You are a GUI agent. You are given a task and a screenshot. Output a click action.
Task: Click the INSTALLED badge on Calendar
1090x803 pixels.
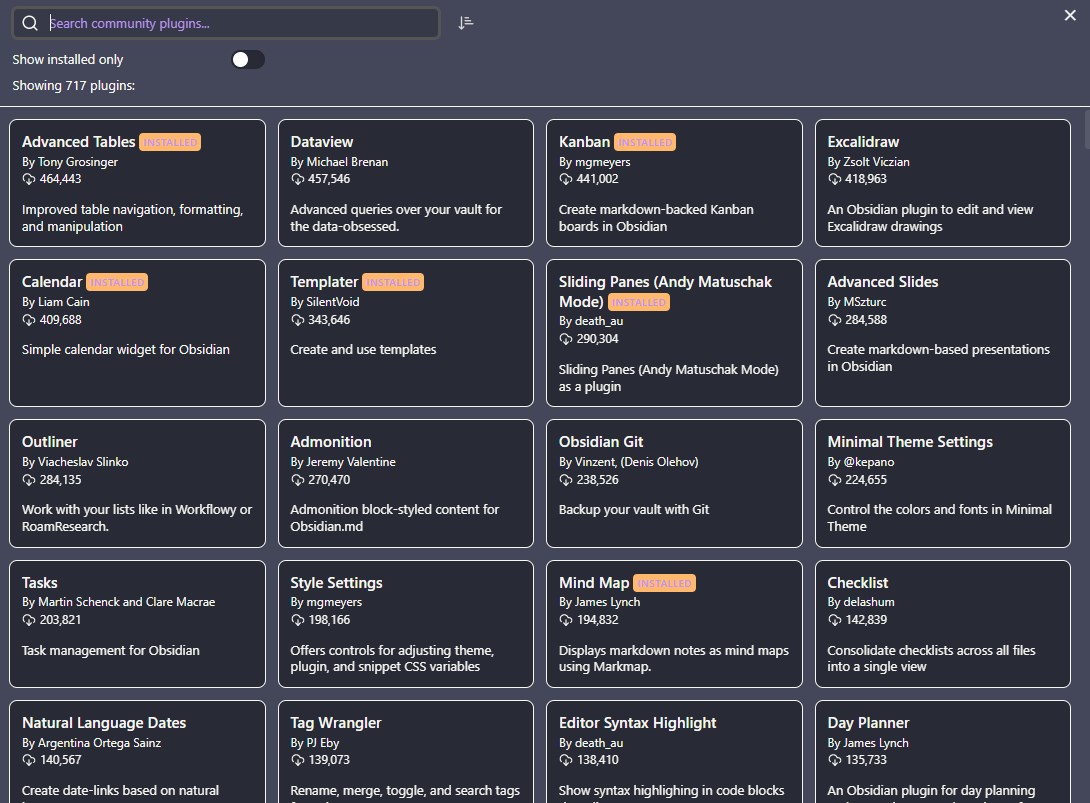tap(117, 282)
